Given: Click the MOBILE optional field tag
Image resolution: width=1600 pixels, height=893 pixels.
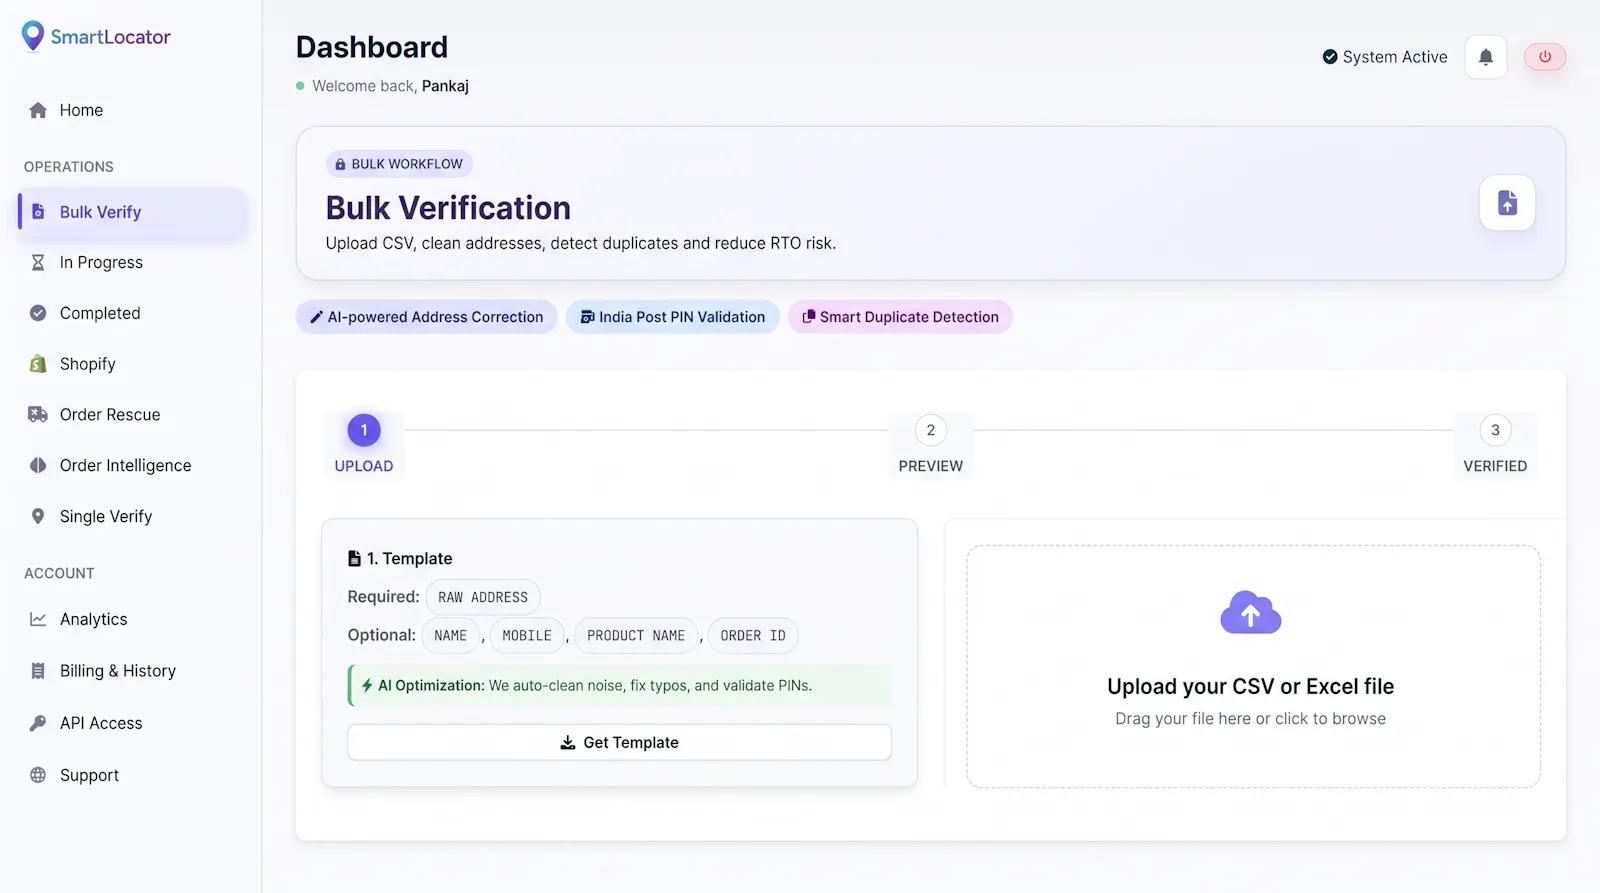Looking at the screenshot, I should [527, 635].
